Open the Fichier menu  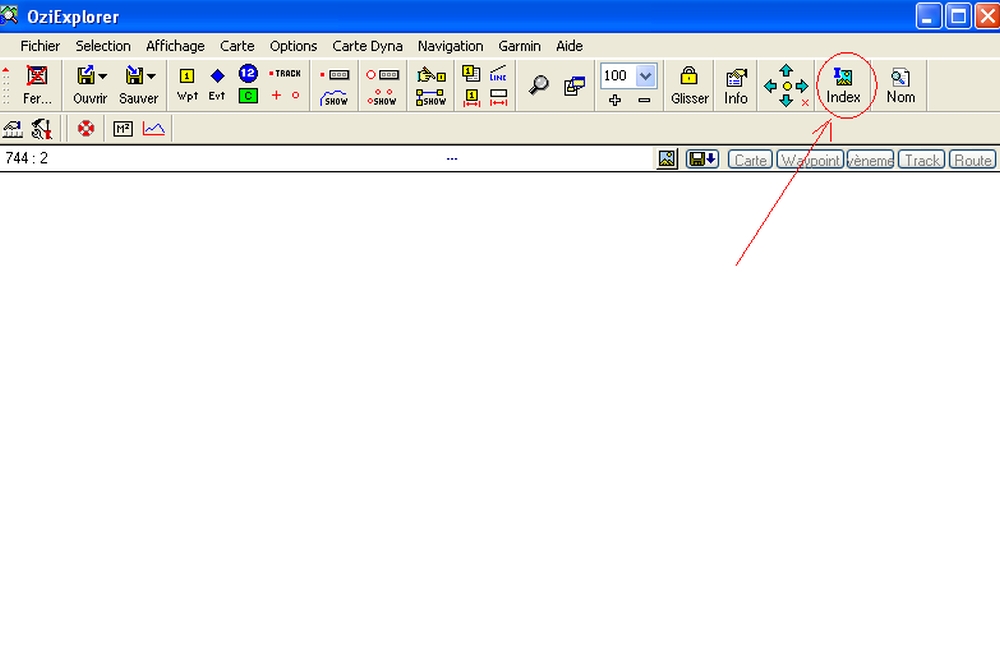[40, 46]
